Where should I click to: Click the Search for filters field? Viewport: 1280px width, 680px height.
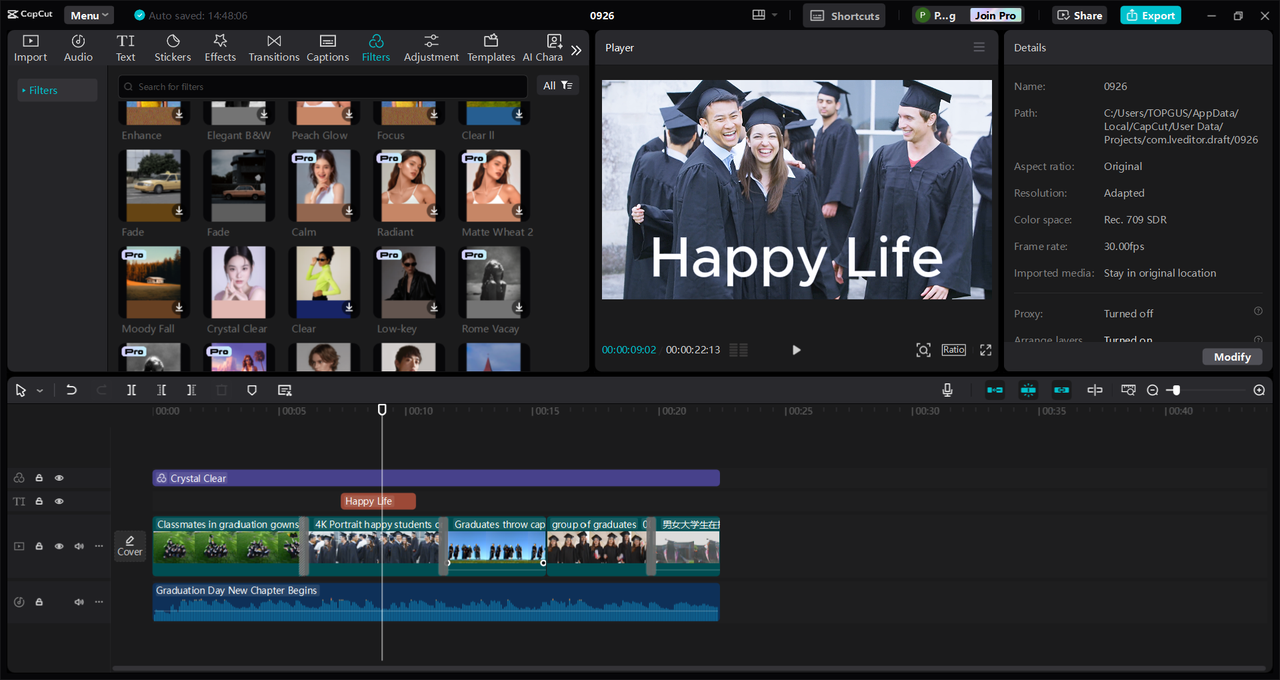[322, 87]
